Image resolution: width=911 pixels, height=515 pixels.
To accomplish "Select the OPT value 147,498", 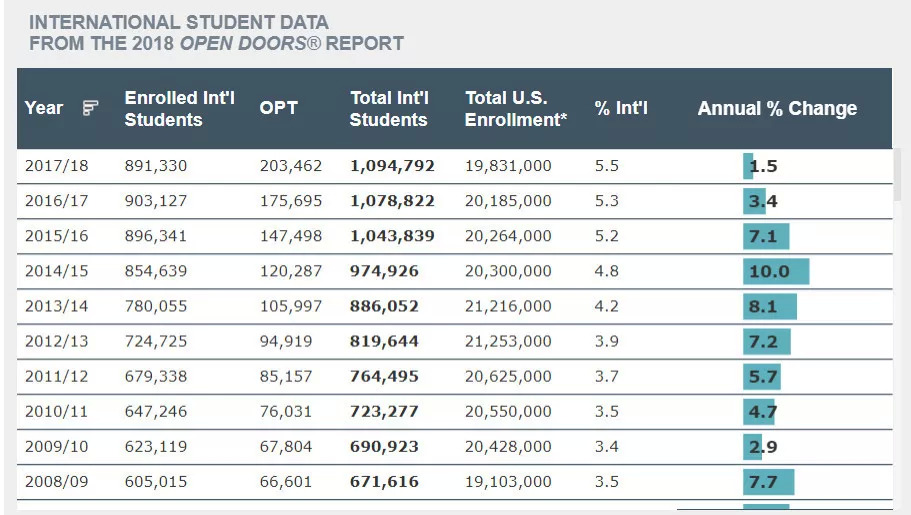I will click(291, 236).
